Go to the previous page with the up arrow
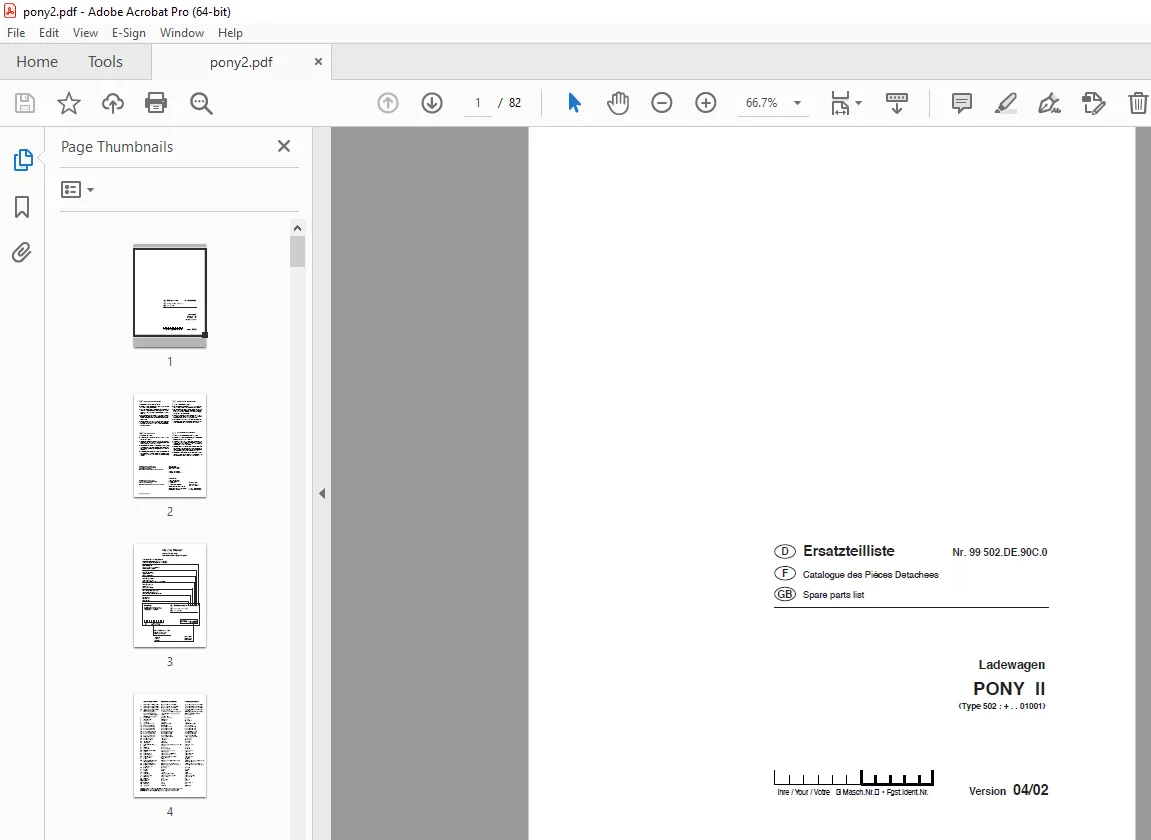Image resolution: width=1151 pixels, height=840 pixels. tap(388, 103)
